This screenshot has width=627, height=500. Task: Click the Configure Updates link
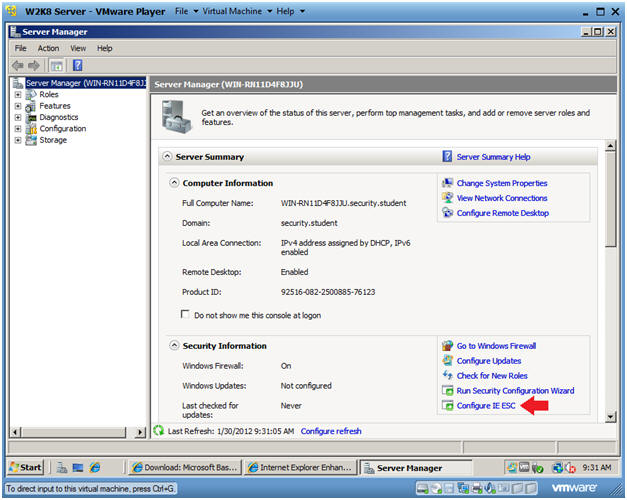point(489,361)
